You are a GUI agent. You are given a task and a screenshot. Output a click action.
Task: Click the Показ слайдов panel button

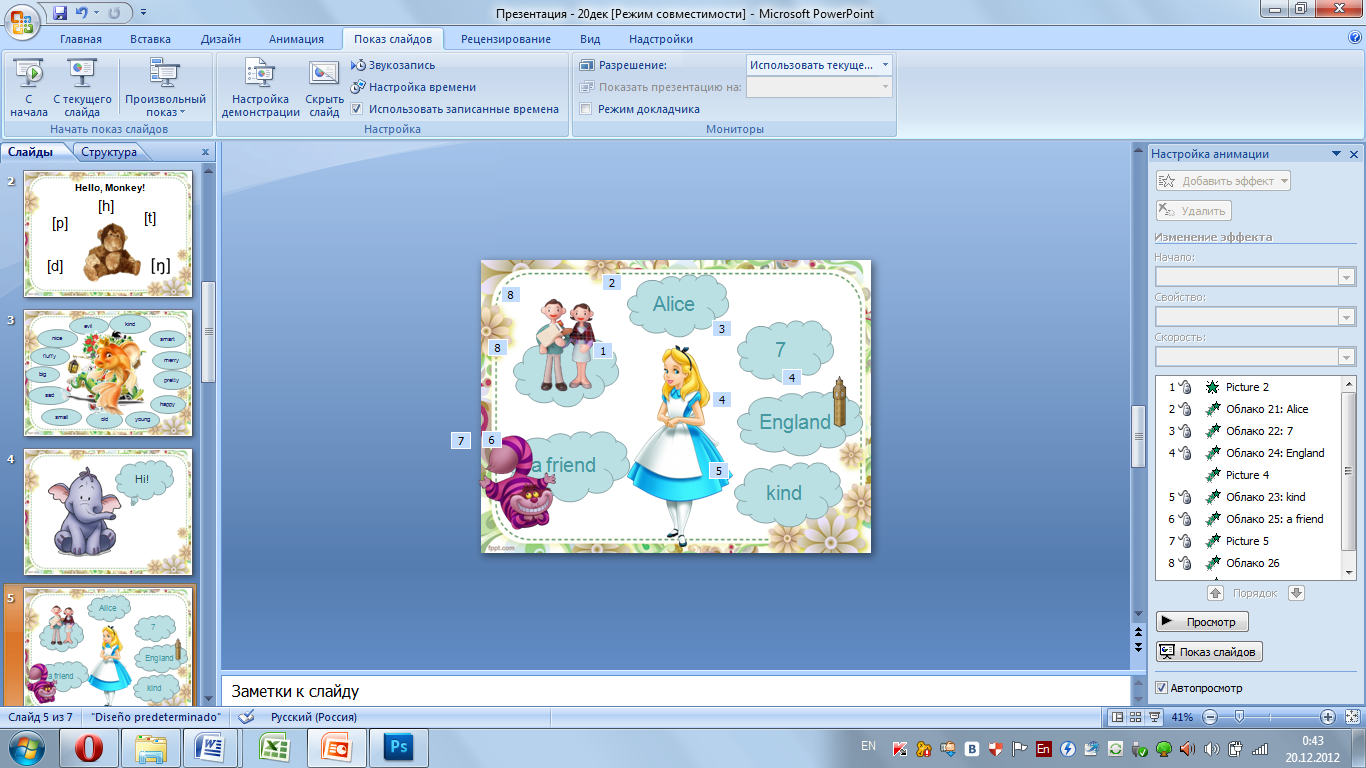pyautogui.click(x=1209, y=652)
